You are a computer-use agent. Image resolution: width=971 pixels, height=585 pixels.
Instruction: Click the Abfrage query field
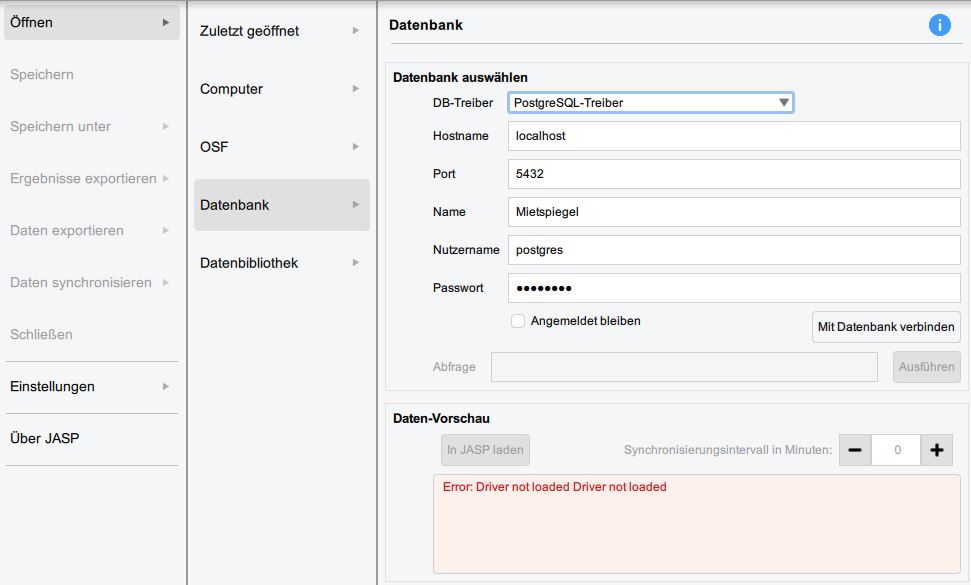click(685, 367)
